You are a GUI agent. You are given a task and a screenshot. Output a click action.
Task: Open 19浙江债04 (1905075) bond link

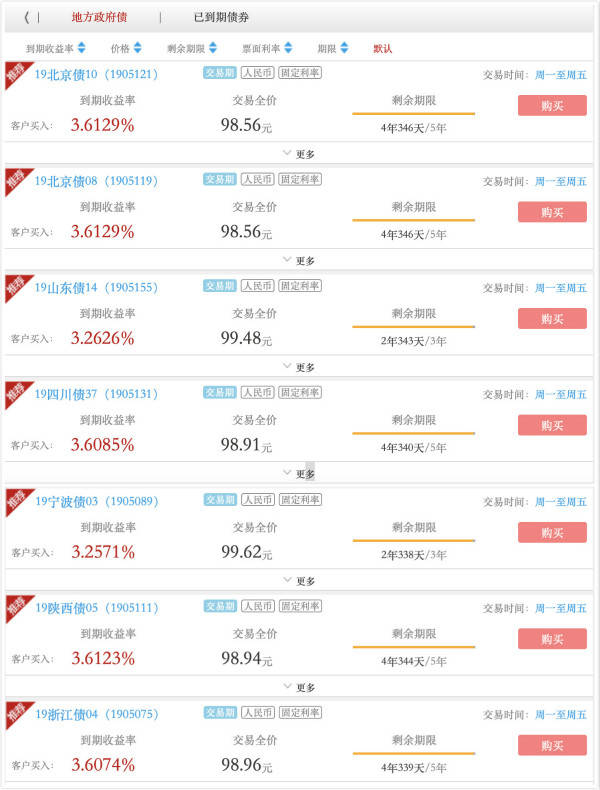click(96, 714)
